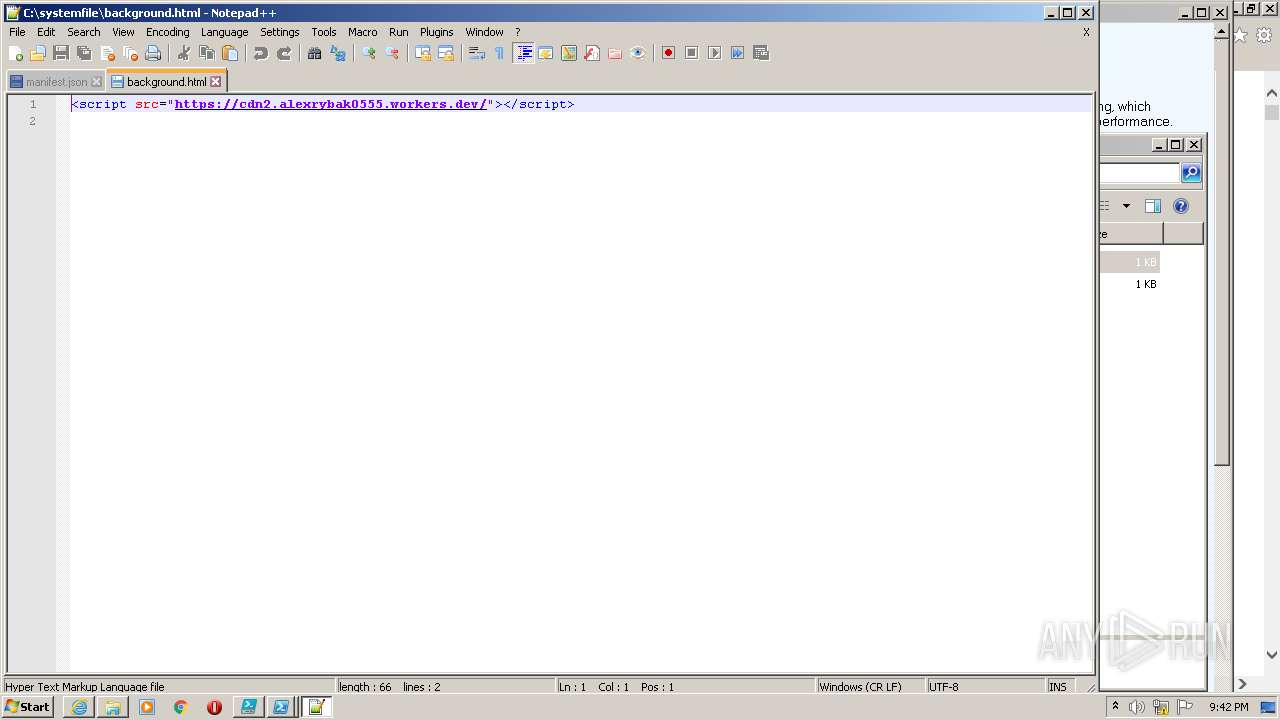This screenshot has width=1280, height=720.
Task: Open the Plugins menu
Action: (x=437, y=32)
